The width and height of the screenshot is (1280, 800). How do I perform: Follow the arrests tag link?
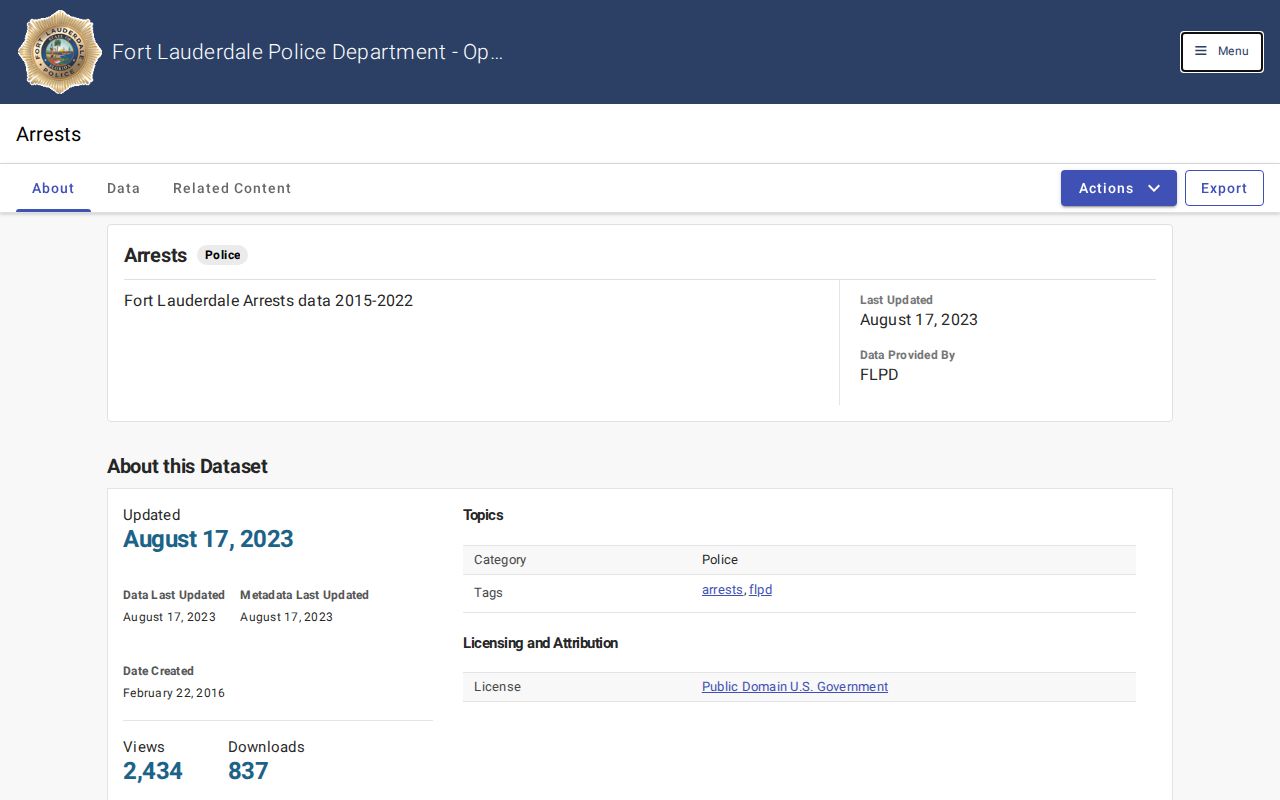tap(722, 590)
